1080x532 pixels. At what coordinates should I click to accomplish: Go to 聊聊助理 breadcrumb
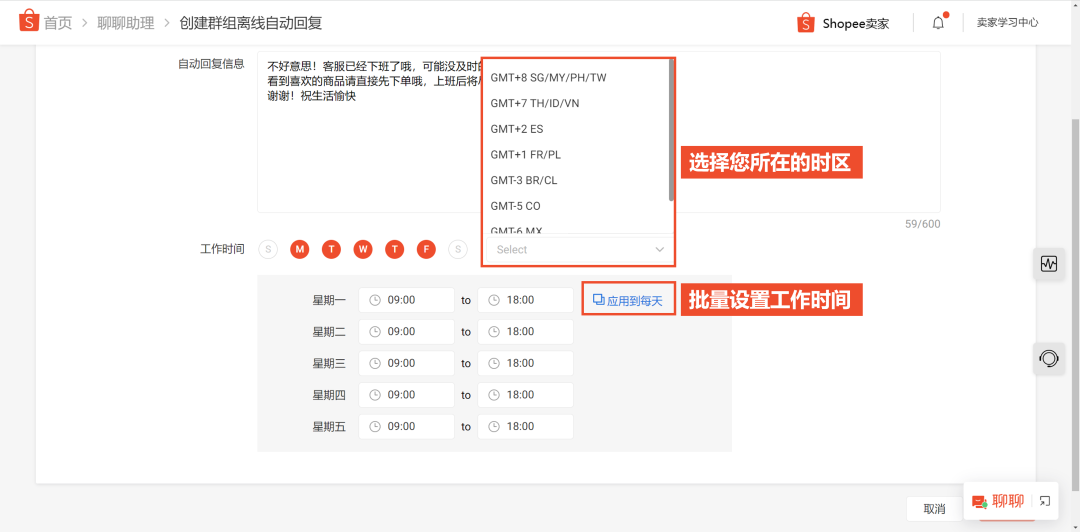pos(126,22)
